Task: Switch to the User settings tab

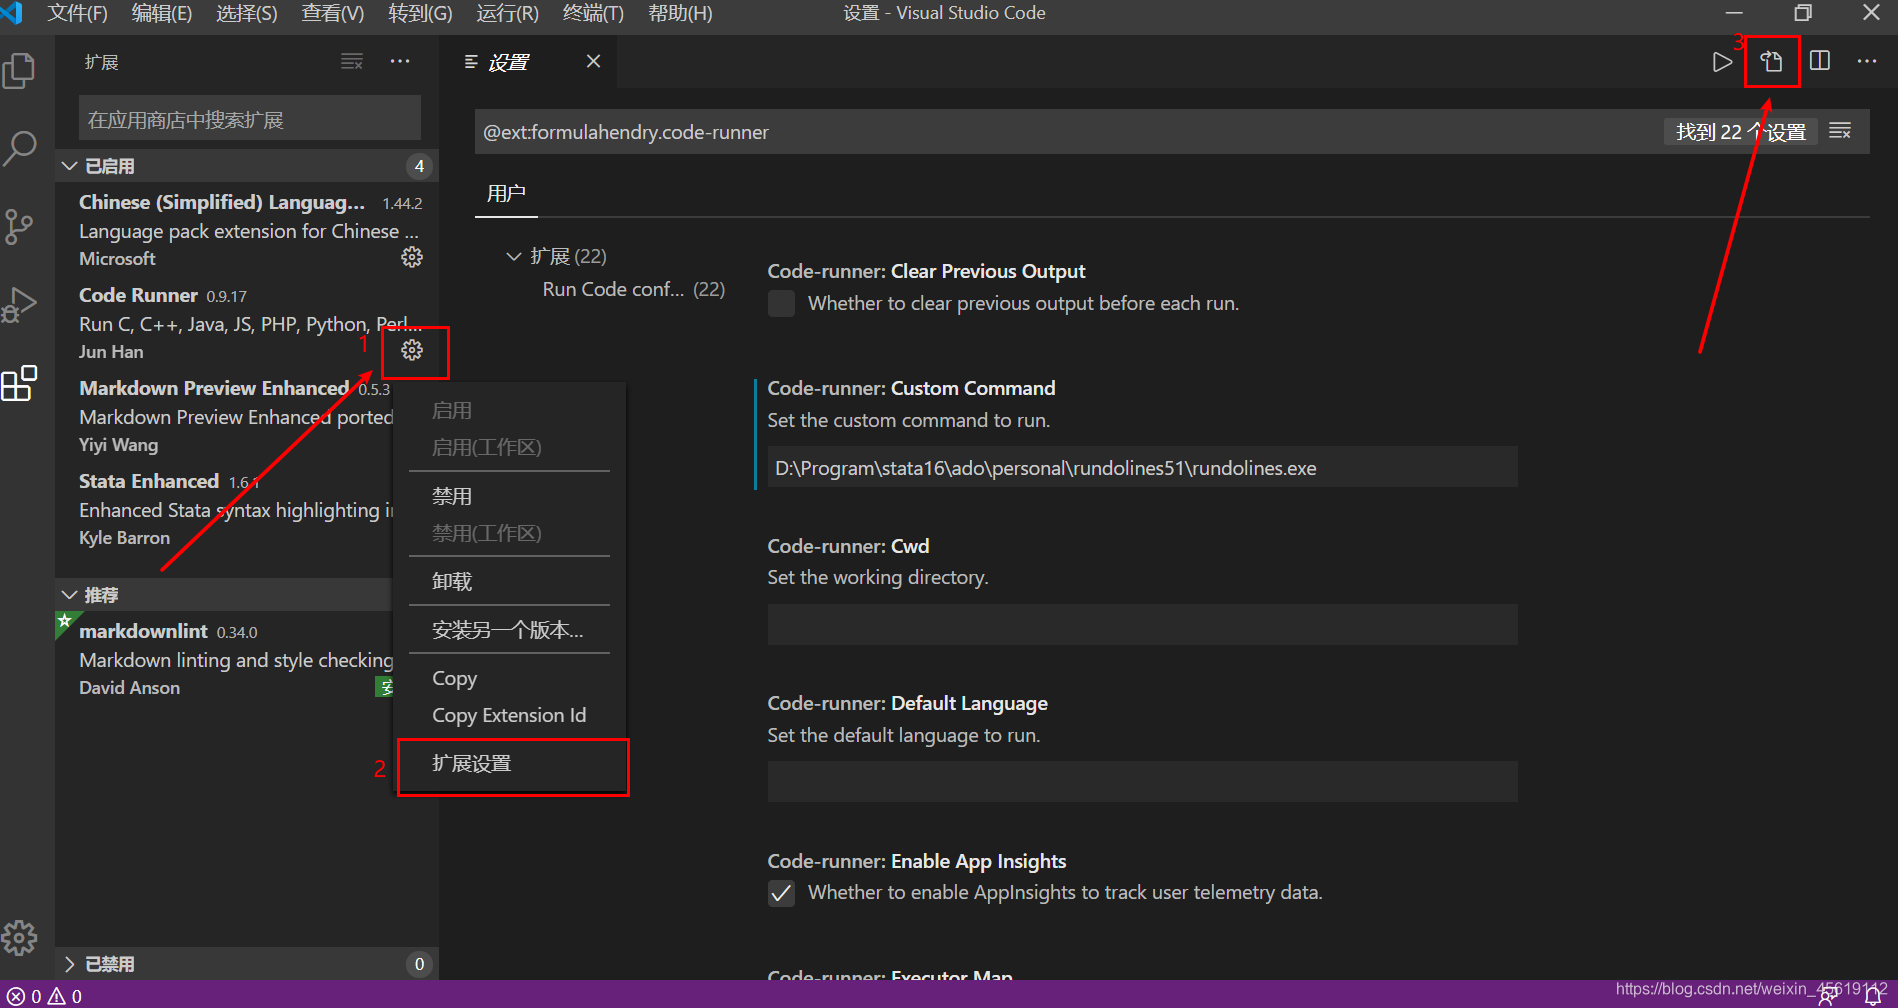Action: pos(506,193)
